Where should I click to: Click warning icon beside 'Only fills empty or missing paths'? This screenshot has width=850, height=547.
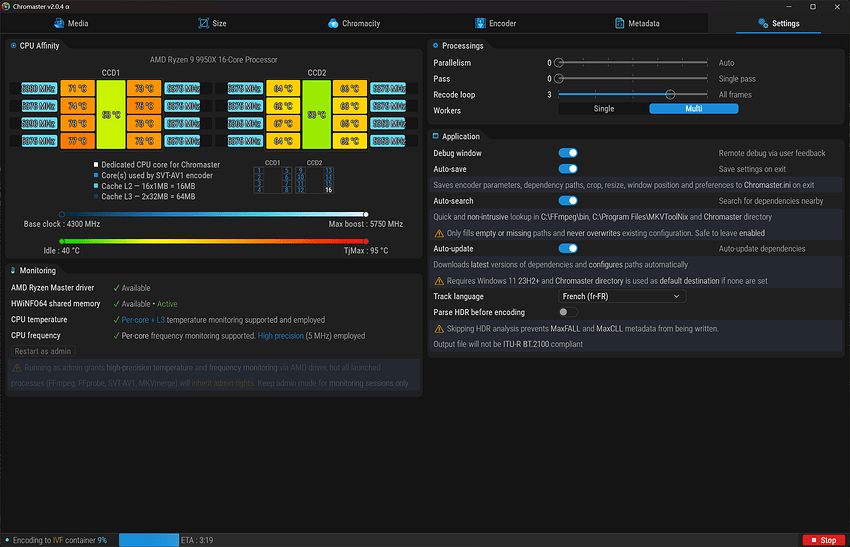point(439,233)
